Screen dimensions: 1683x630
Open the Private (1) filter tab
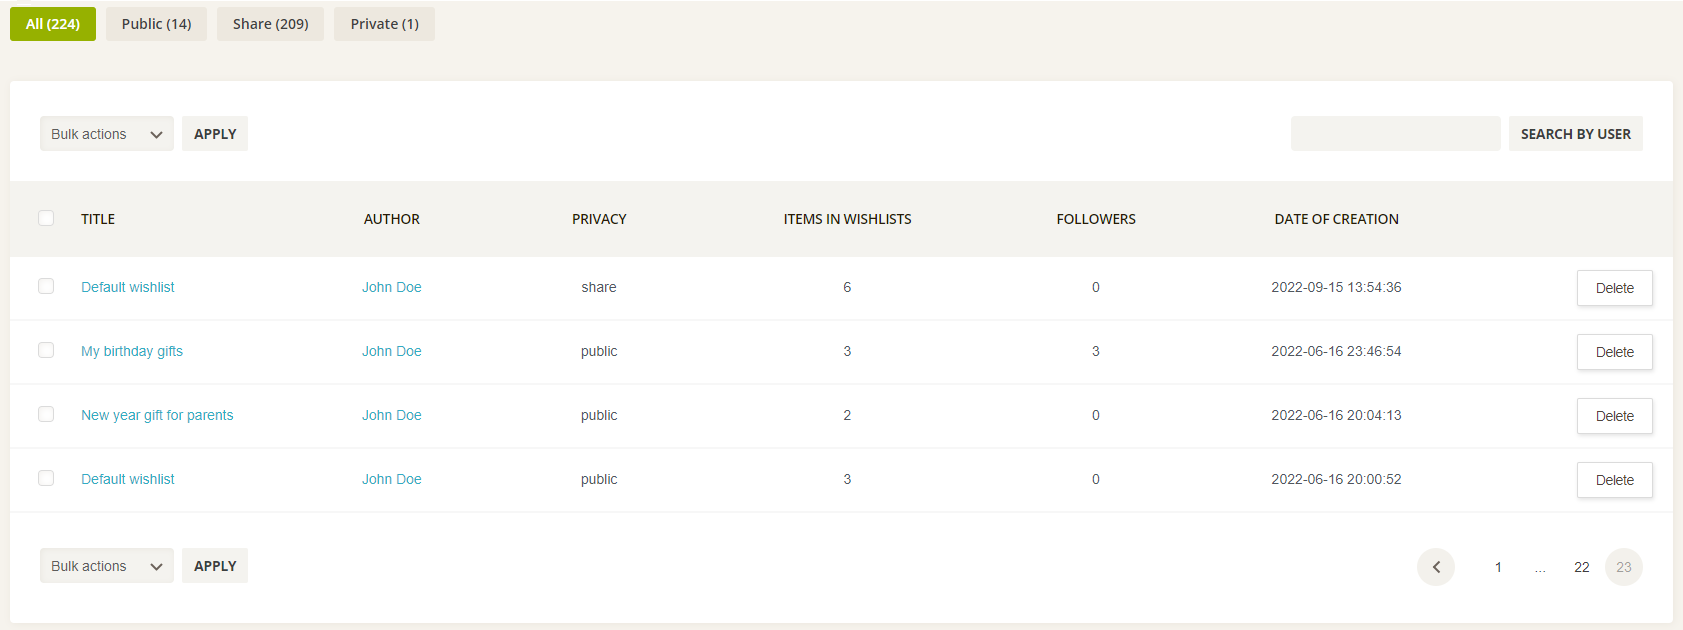(x=384, y=24)
